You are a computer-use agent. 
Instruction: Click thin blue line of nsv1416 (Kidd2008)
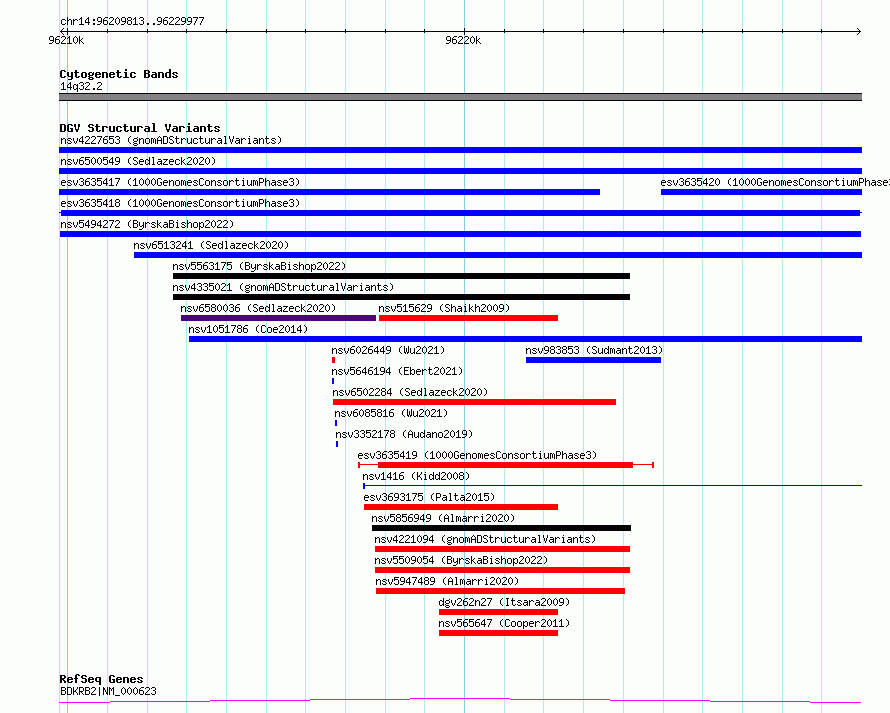pos(612,486)
